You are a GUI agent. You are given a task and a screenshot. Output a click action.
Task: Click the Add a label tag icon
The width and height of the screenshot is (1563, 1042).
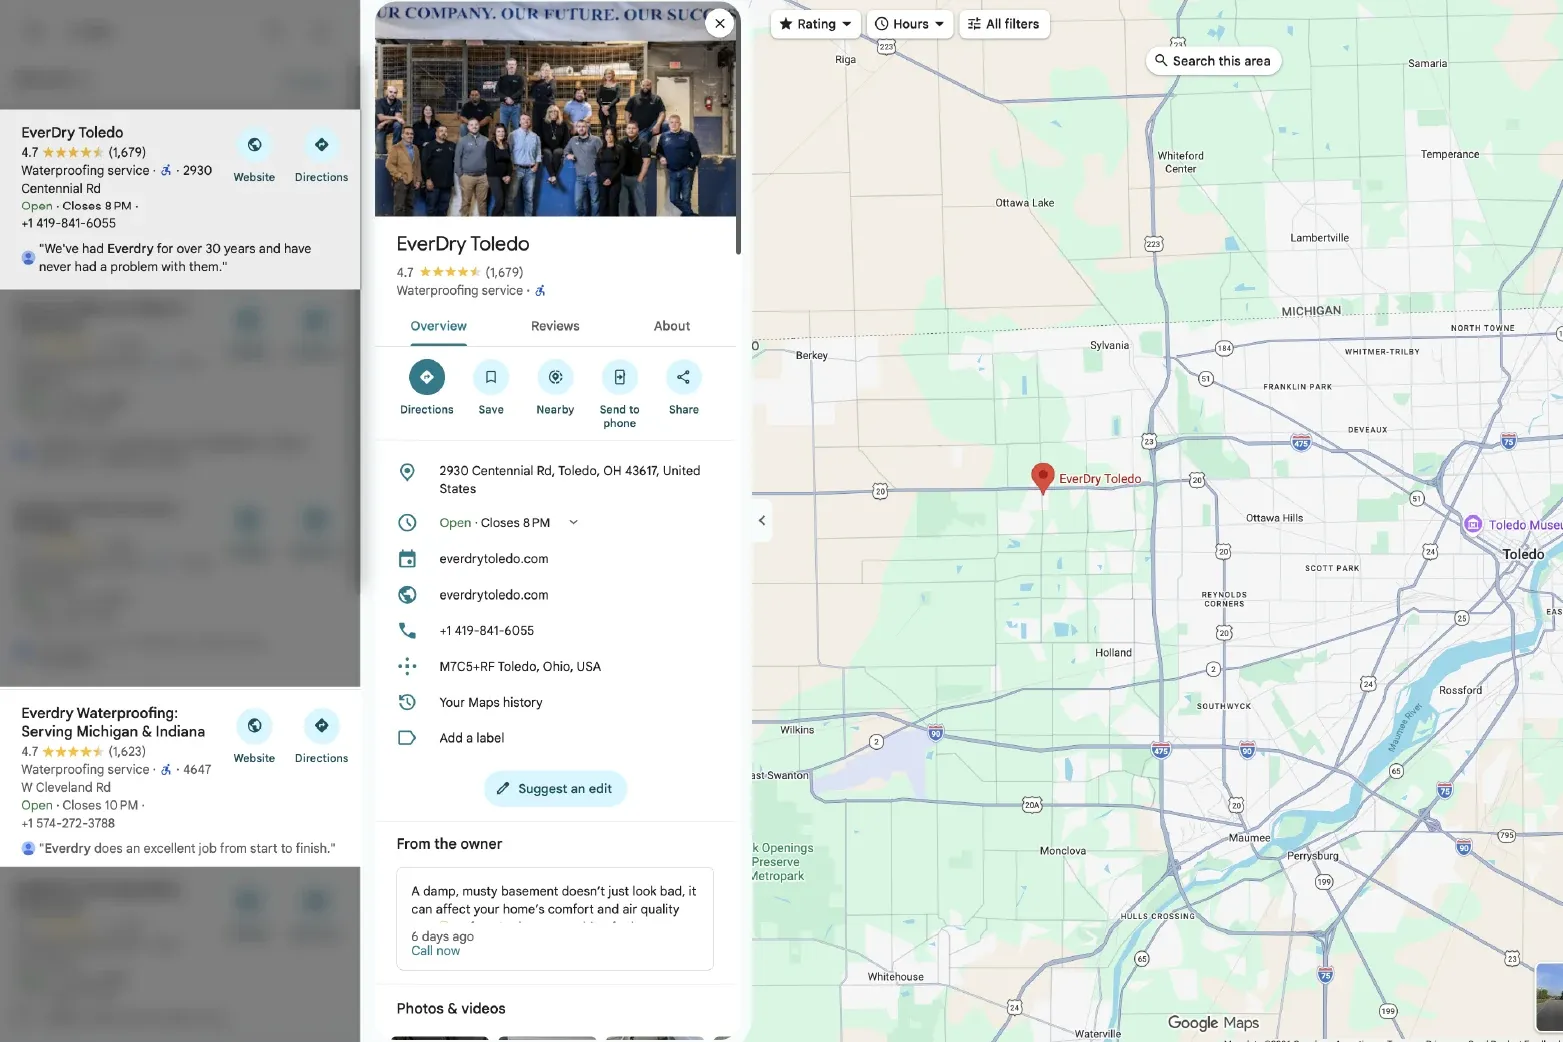coord(407,738)
